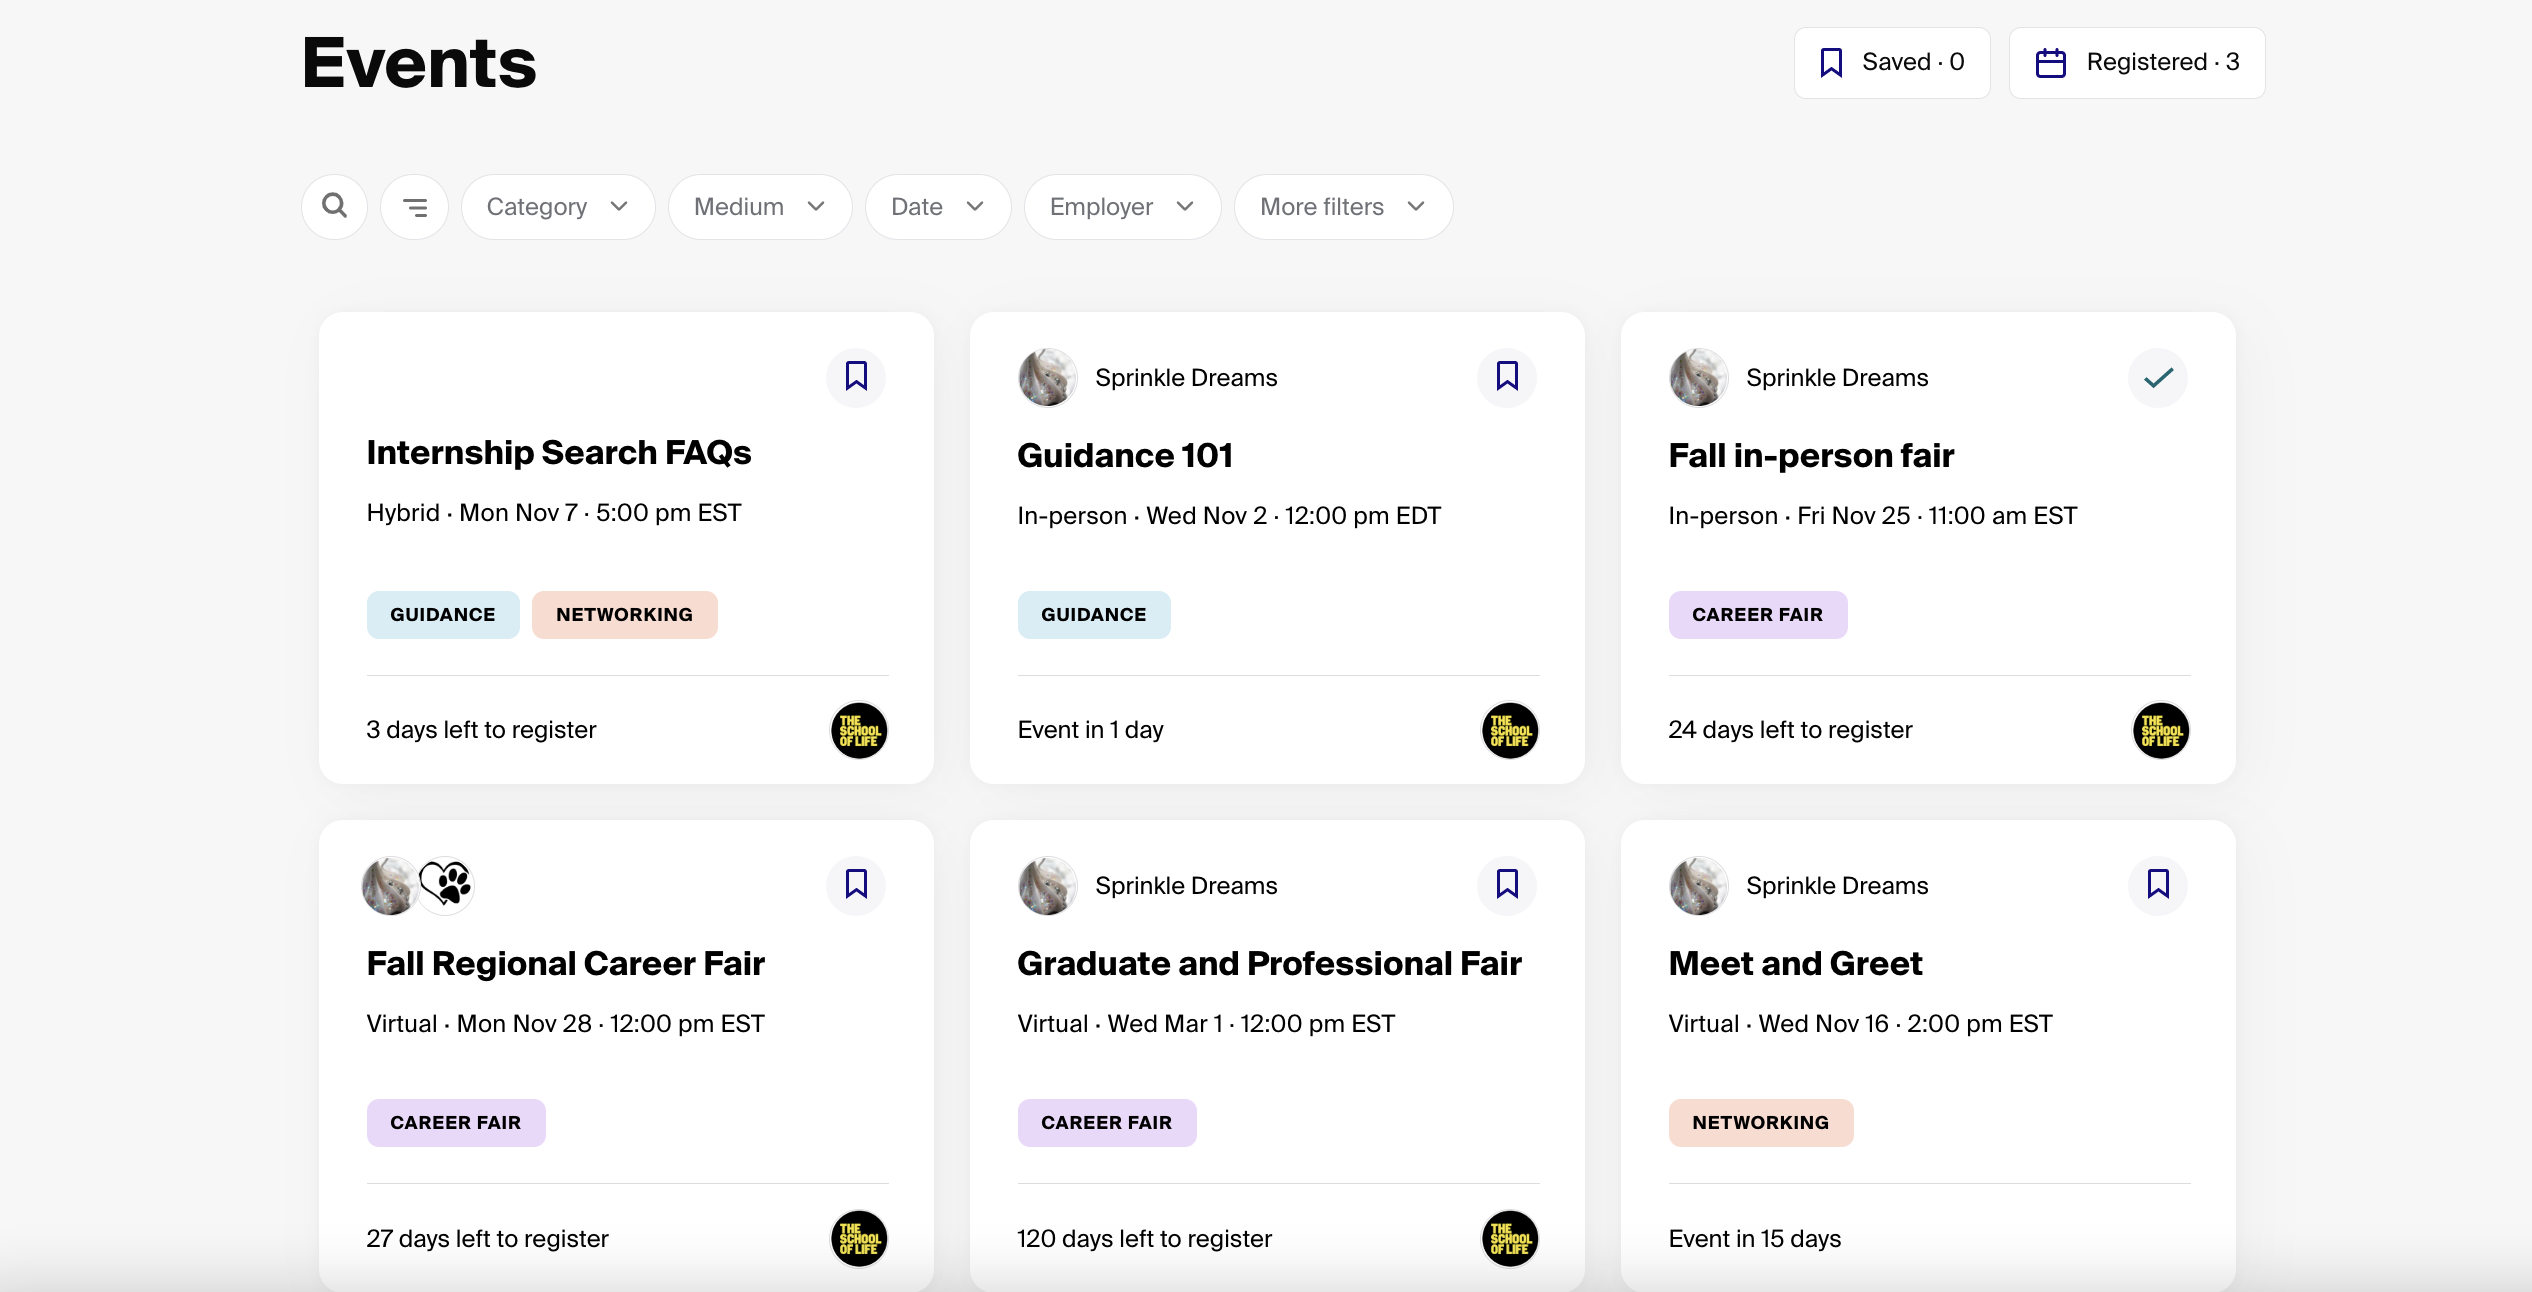This screenshot has width=2532, height=1292.
Task: Click 'Event in 15 days' text
Action: pyautogui.click(x=1755, y=1239)
